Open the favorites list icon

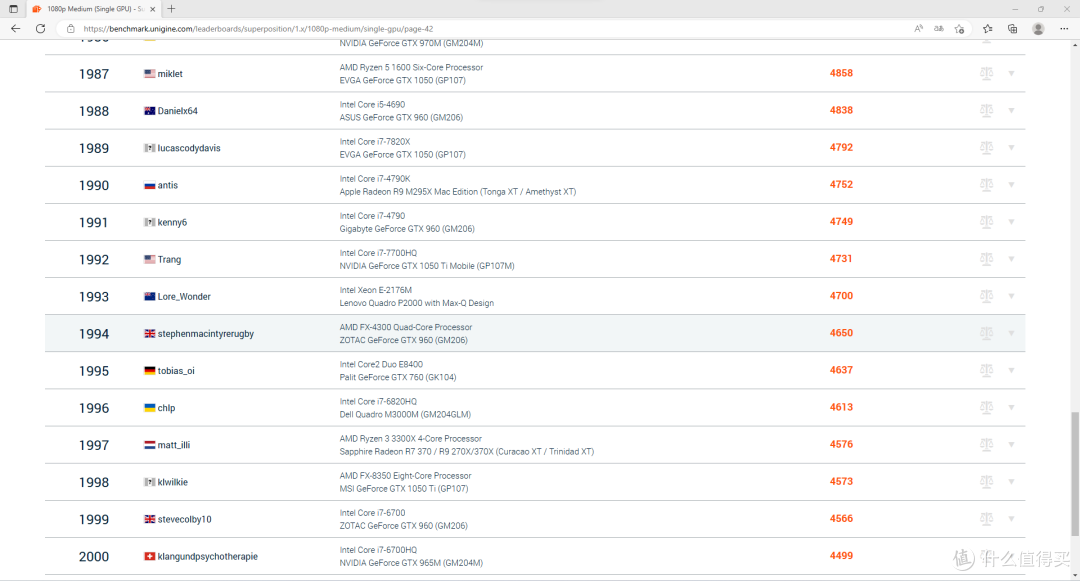coord(988,29)
